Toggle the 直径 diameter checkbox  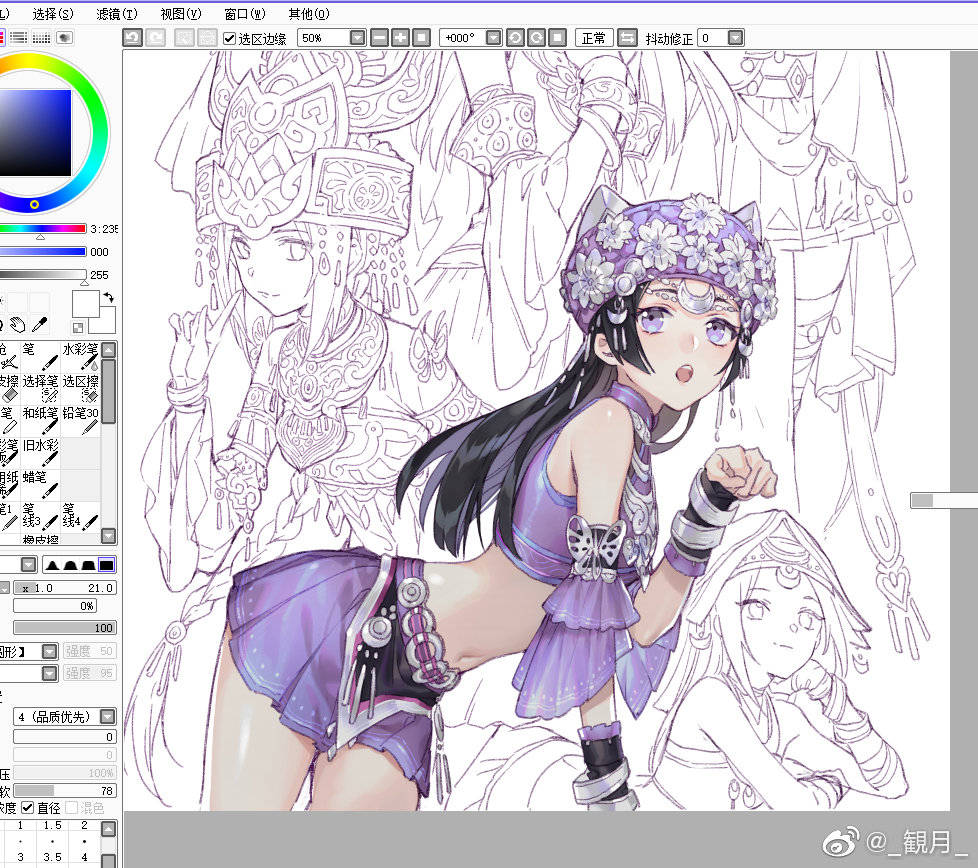pyautogui.click(x=27, y=808)
